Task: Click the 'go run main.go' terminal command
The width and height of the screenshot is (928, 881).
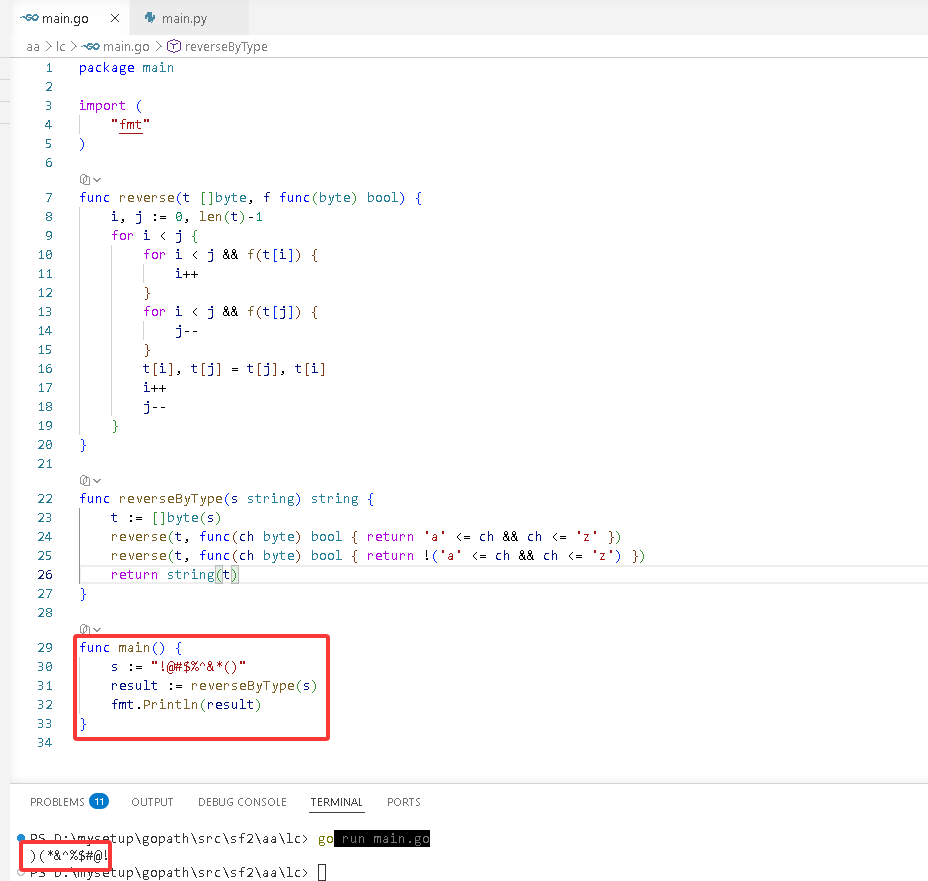Action: tap(373, 838)
